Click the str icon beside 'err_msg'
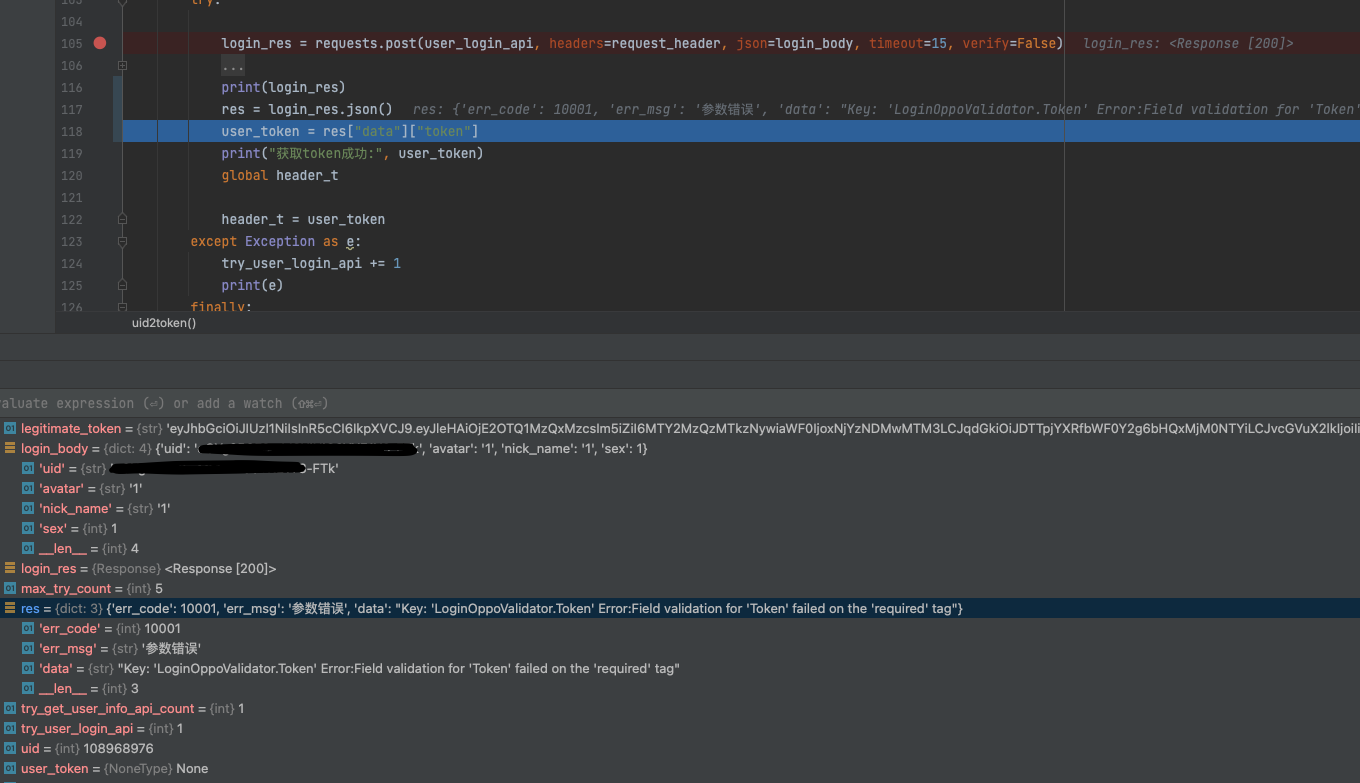 tap(26, 648)
